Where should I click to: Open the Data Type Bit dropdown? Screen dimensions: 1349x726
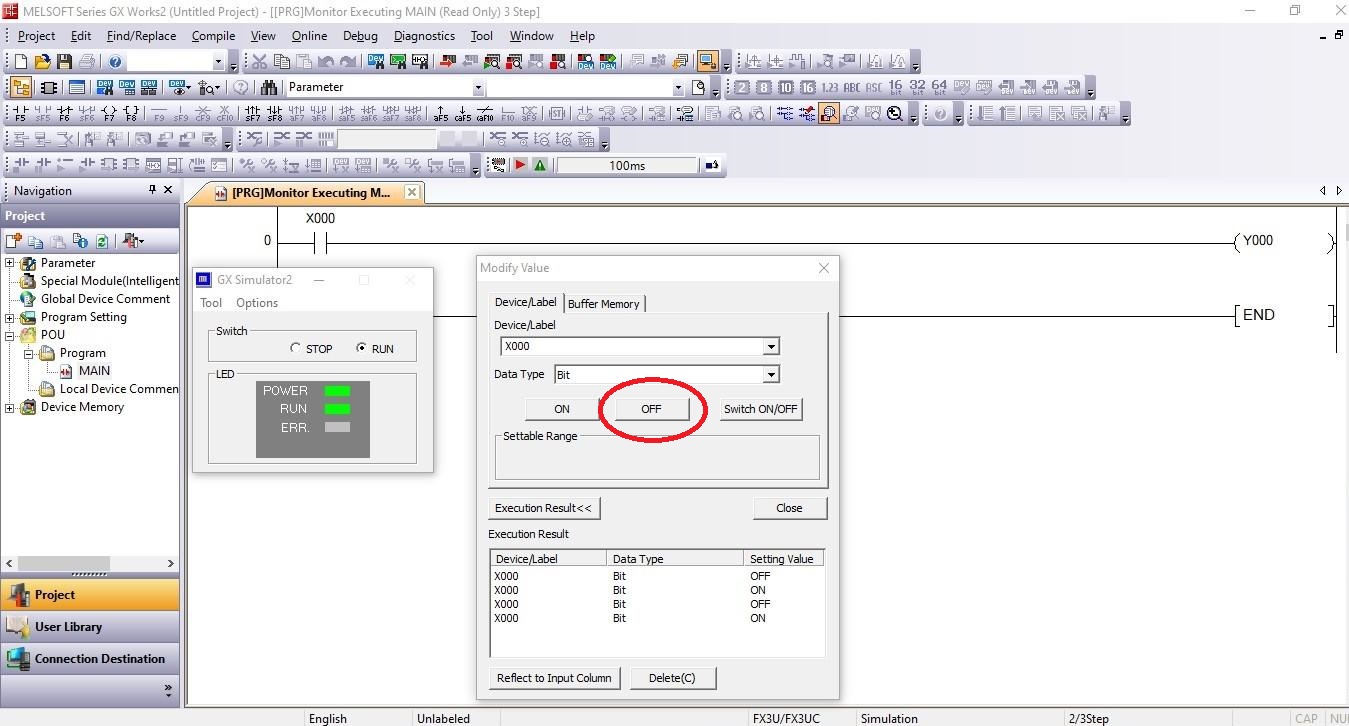tap(770, 375)
